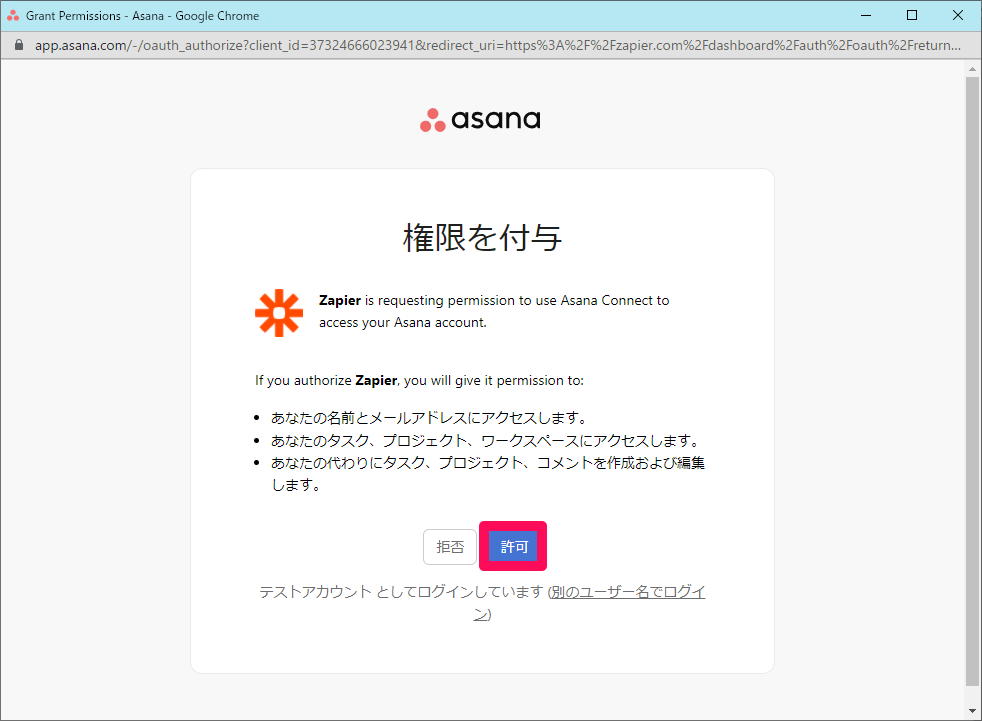Image resolution: width=982 pixels, height=721 pixels.
Task: Click the Asana favicon in the title bar
Action: tap(14, 15)
